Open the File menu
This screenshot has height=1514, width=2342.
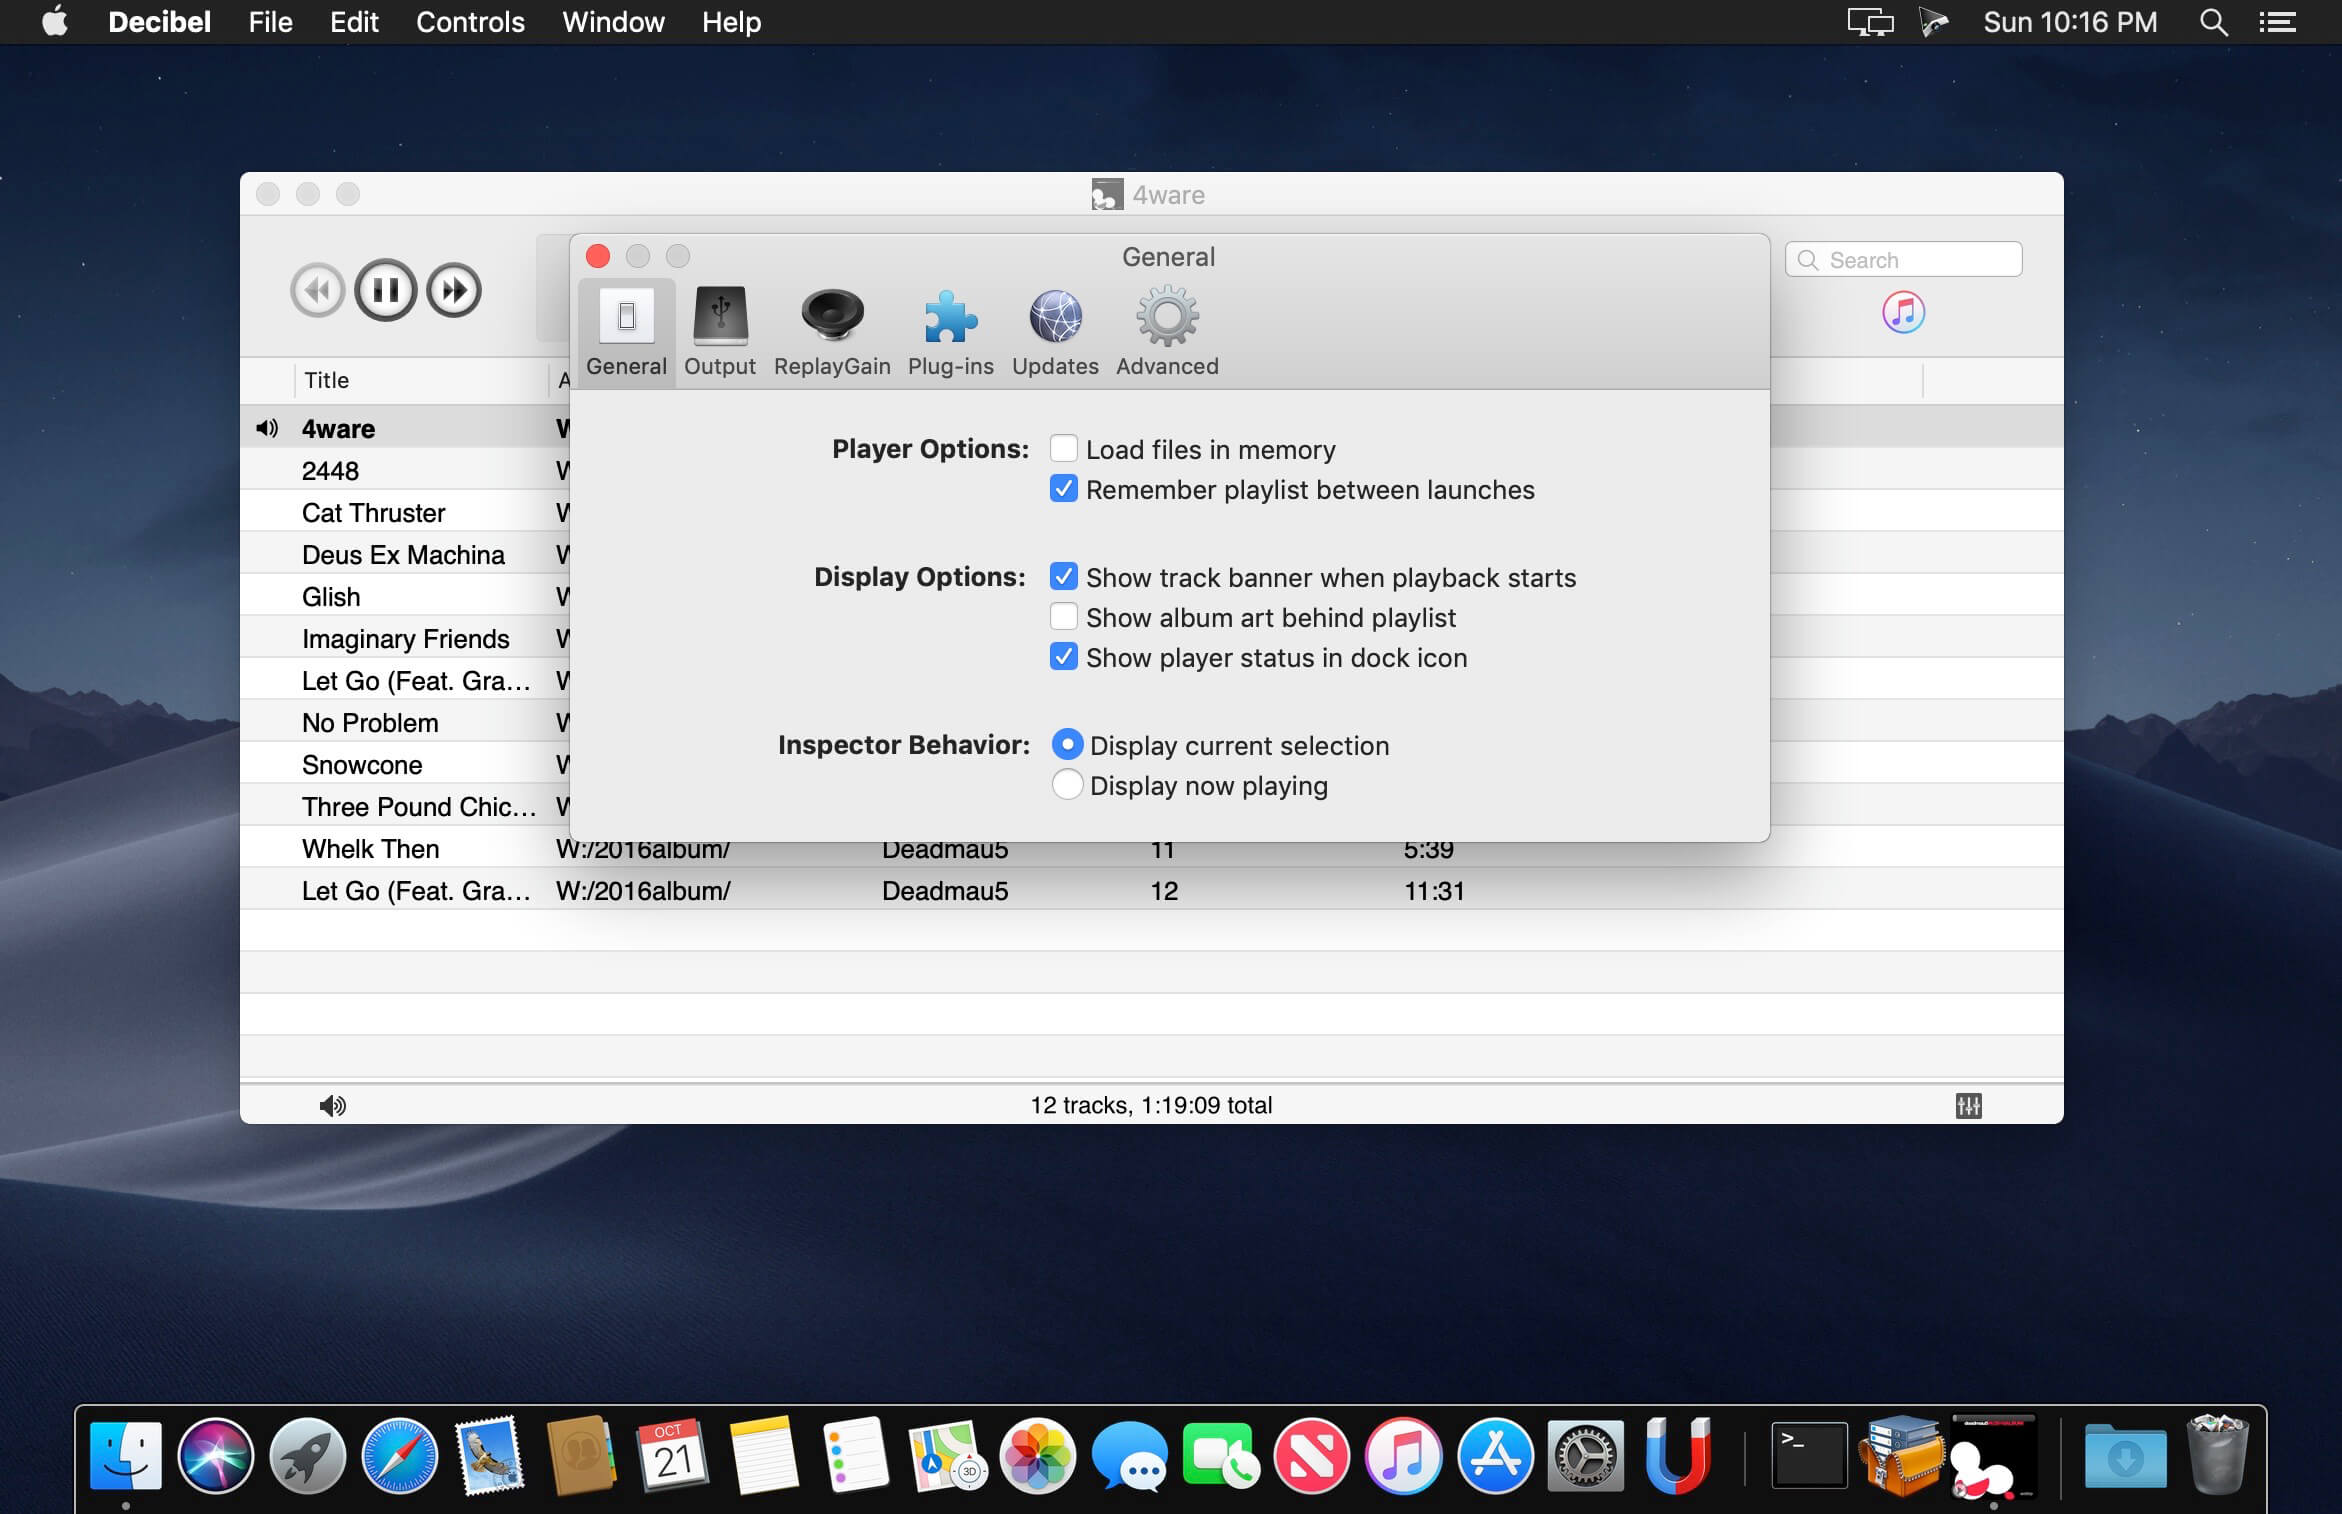[x=270, y=22]
